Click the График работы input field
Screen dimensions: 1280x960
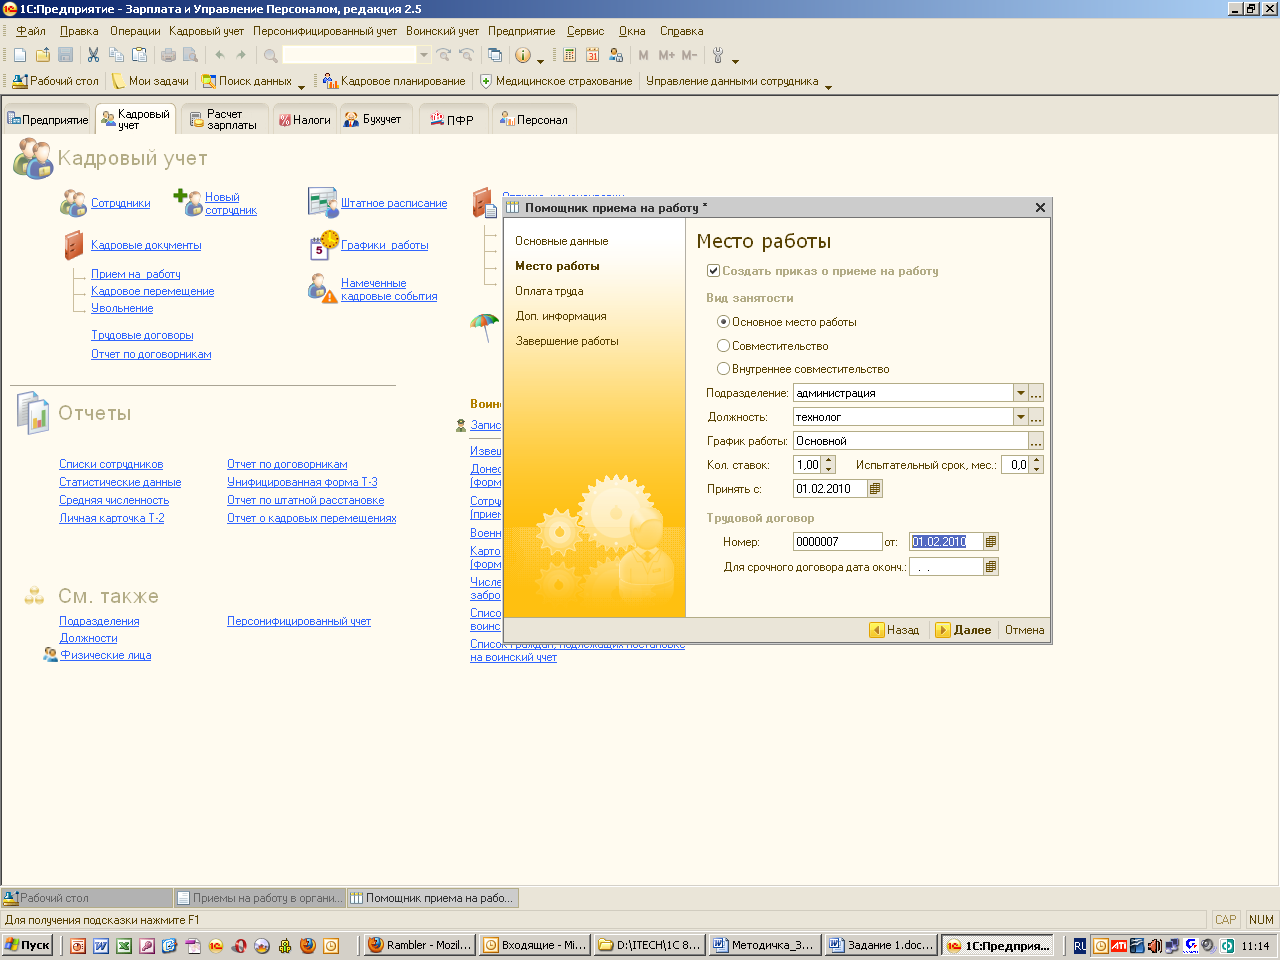(x=910, y=441)
